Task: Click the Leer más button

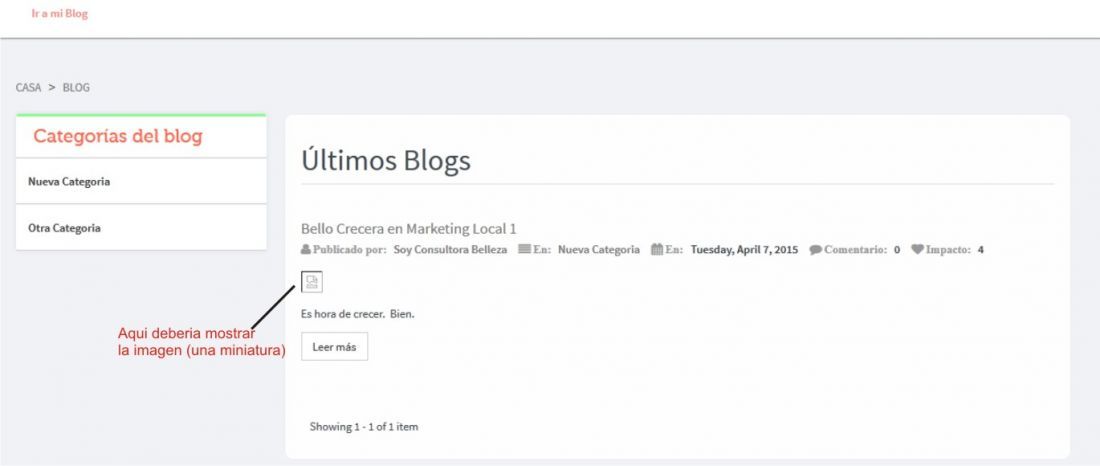Action: coord(335,347)
